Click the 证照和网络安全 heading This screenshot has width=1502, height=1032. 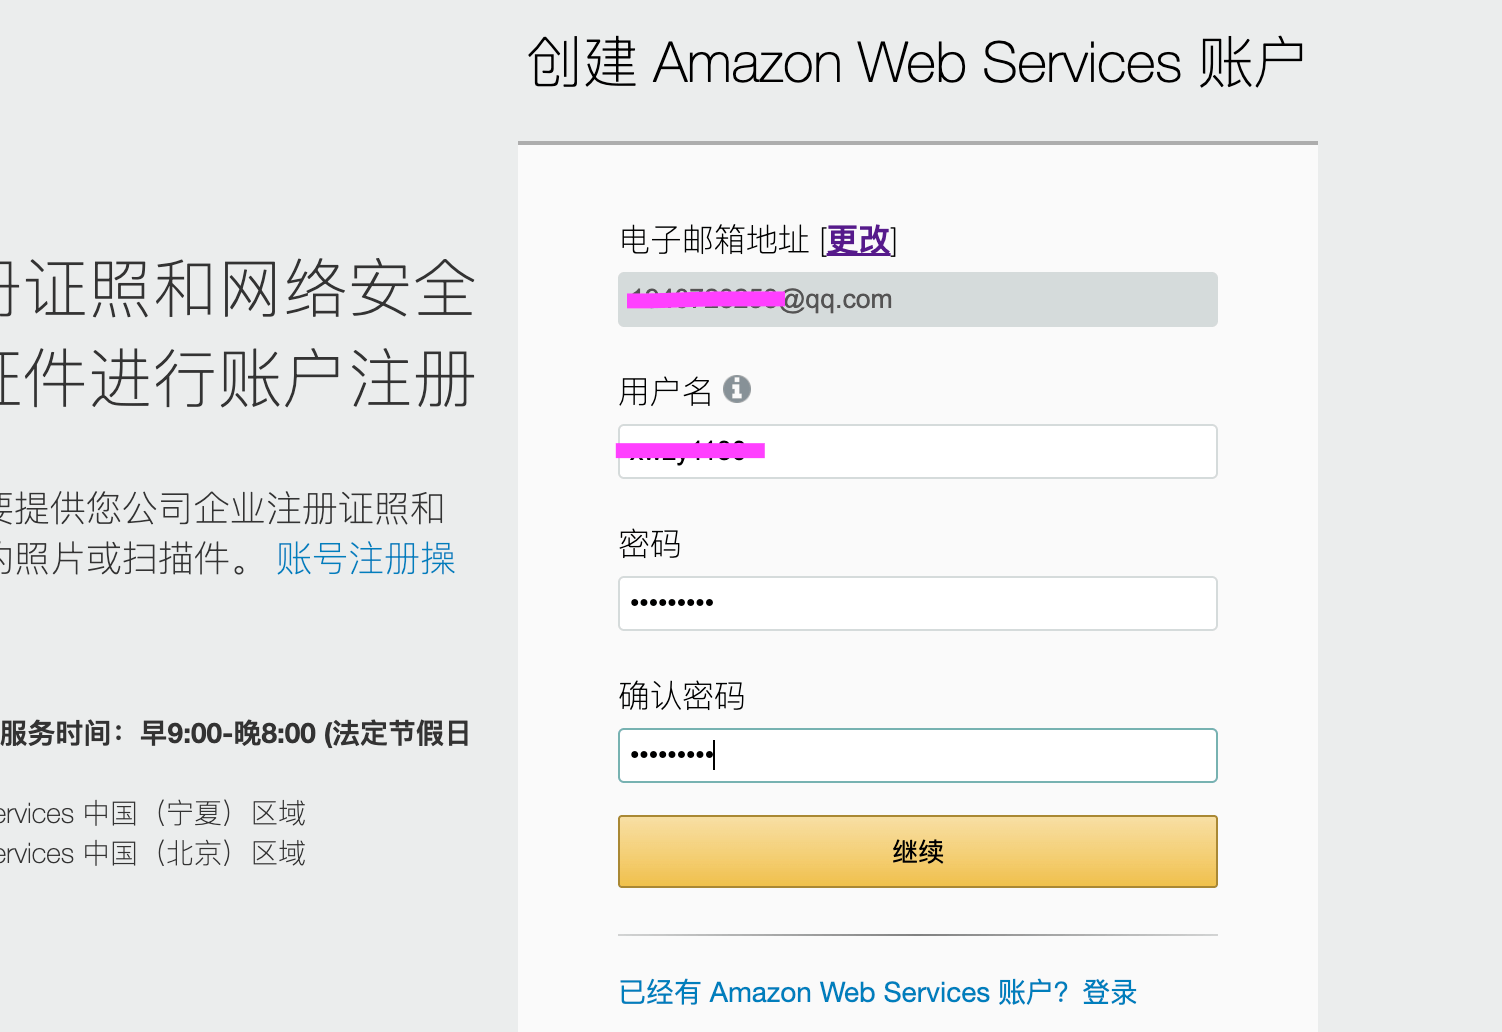[x=238, y=288]
